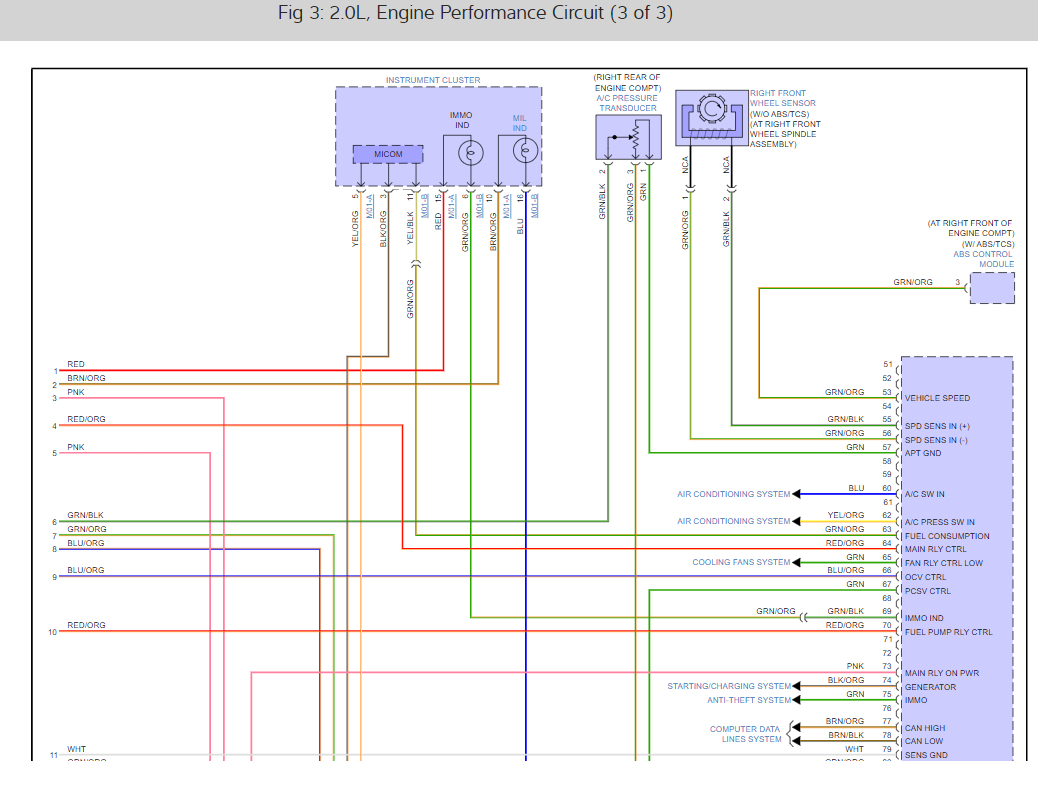This screenshot has height=785, width=1038.
Task: Click the CAN HIGH terminal label
Action: click(x=925, y=728)
